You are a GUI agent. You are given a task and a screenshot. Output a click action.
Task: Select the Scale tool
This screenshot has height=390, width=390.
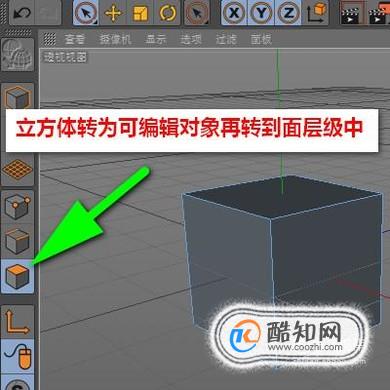click(x=140, y=13)
